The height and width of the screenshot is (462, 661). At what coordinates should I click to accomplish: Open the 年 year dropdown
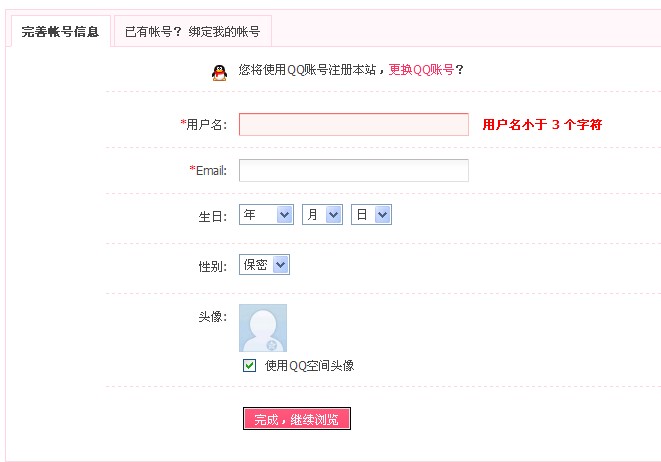click(266, 215)
